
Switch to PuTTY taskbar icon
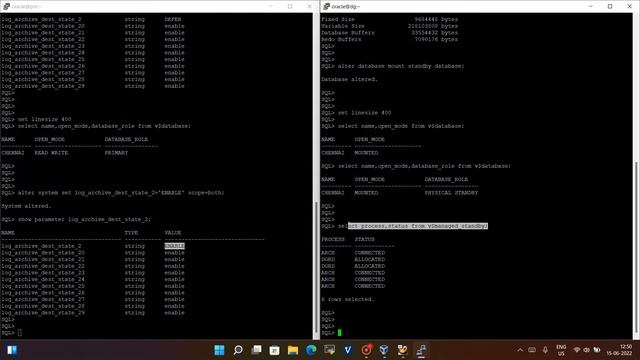421,350
